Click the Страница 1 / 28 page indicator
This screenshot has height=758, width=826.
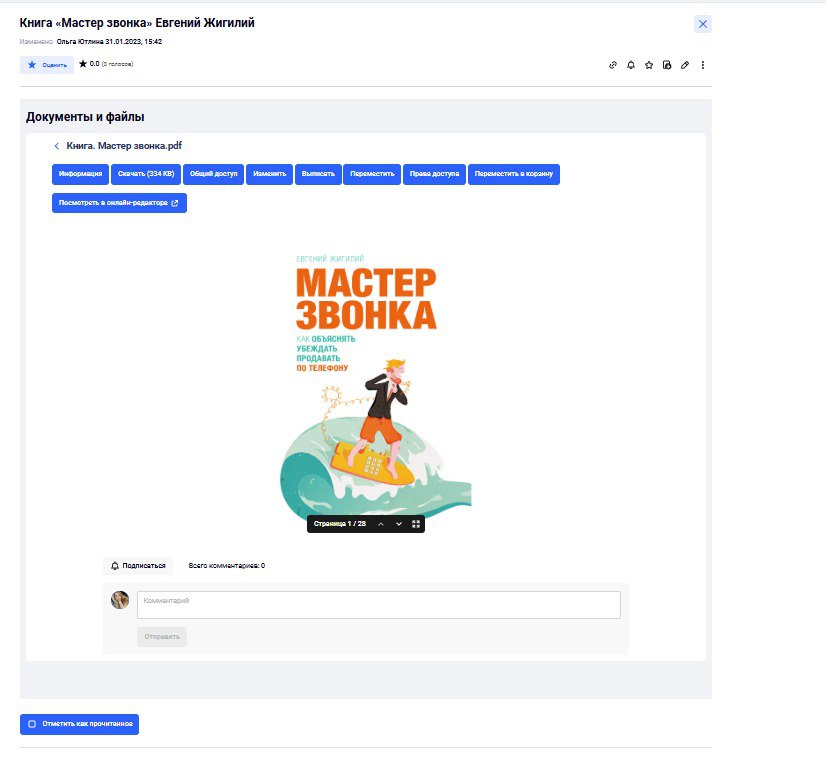point(340,524)
